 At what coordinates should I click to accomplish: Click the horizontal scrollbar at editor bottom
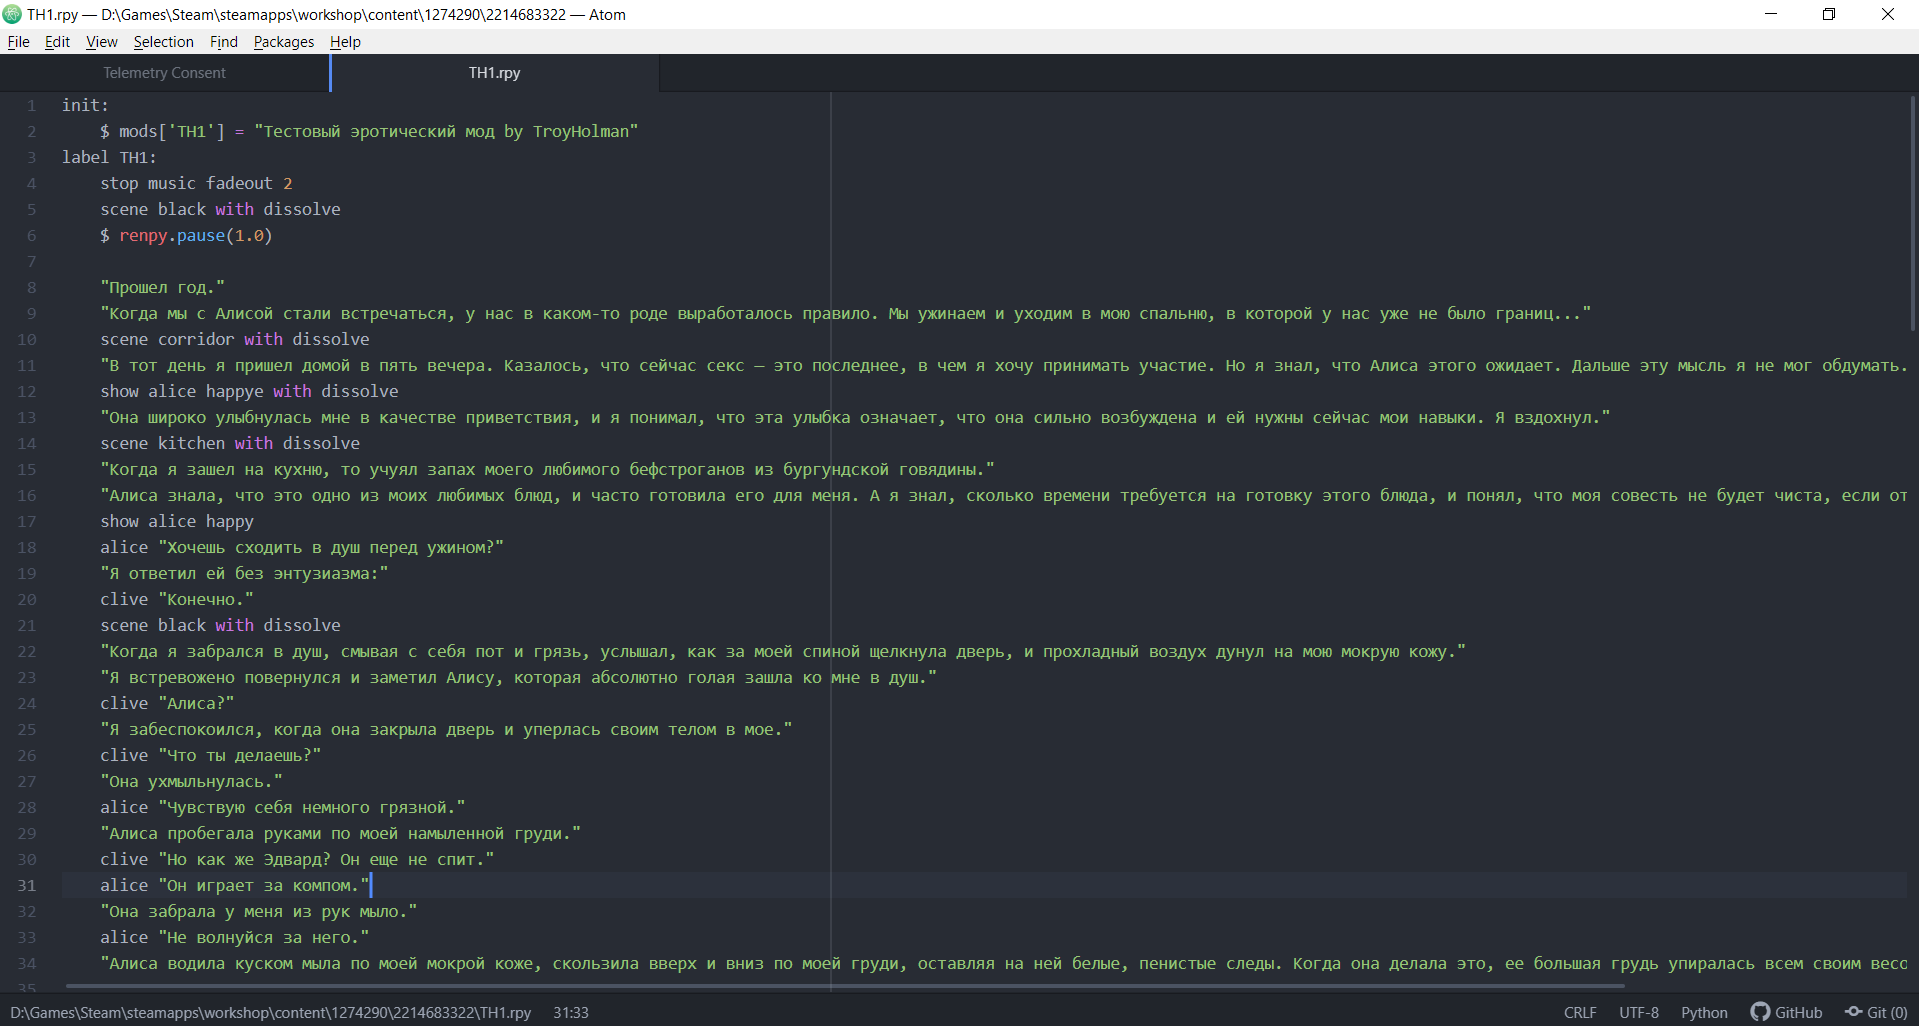pos(800,986)
